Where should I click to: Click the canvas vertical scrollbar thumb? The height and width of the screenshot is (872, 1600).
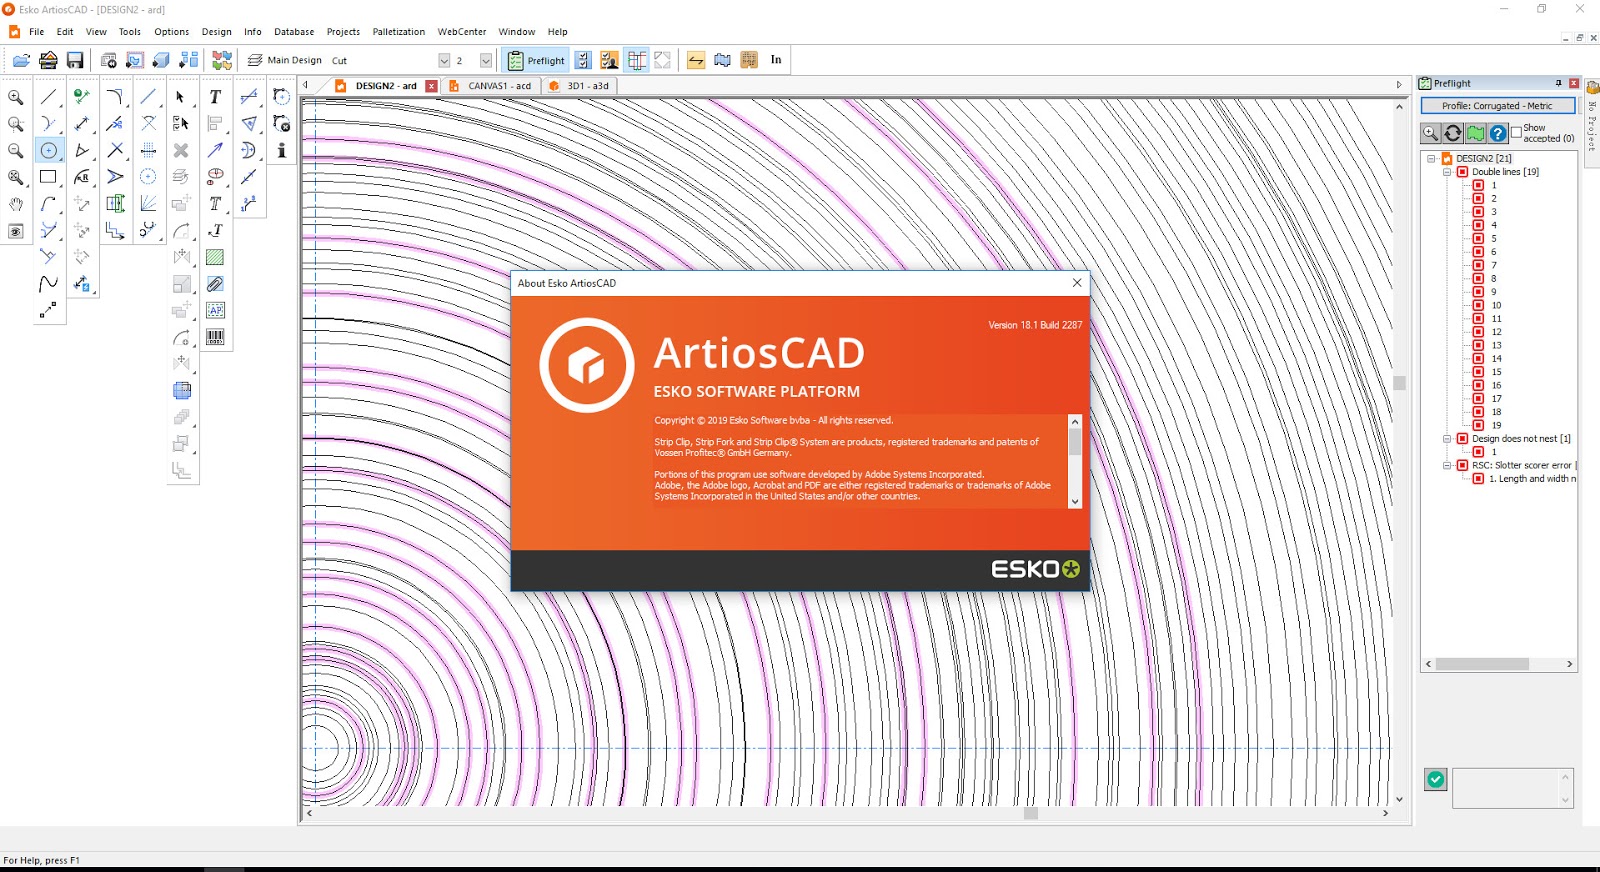click(1399, 383)
